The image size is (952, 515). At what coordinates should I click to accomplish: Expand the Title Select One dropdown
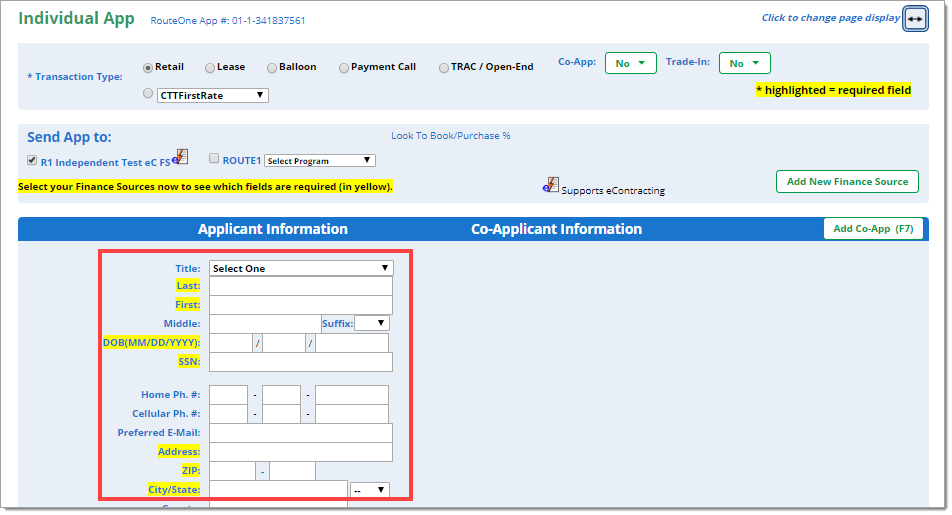pos(300,269)
